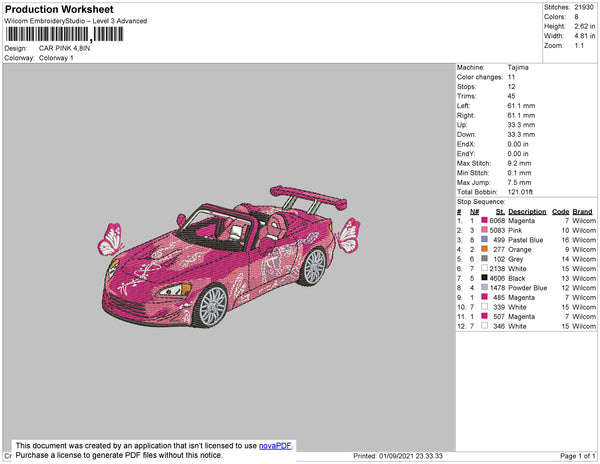Select the Magenta swatch in stop 1
This screenshot has height=464, width=600.
tap(486, 221)
